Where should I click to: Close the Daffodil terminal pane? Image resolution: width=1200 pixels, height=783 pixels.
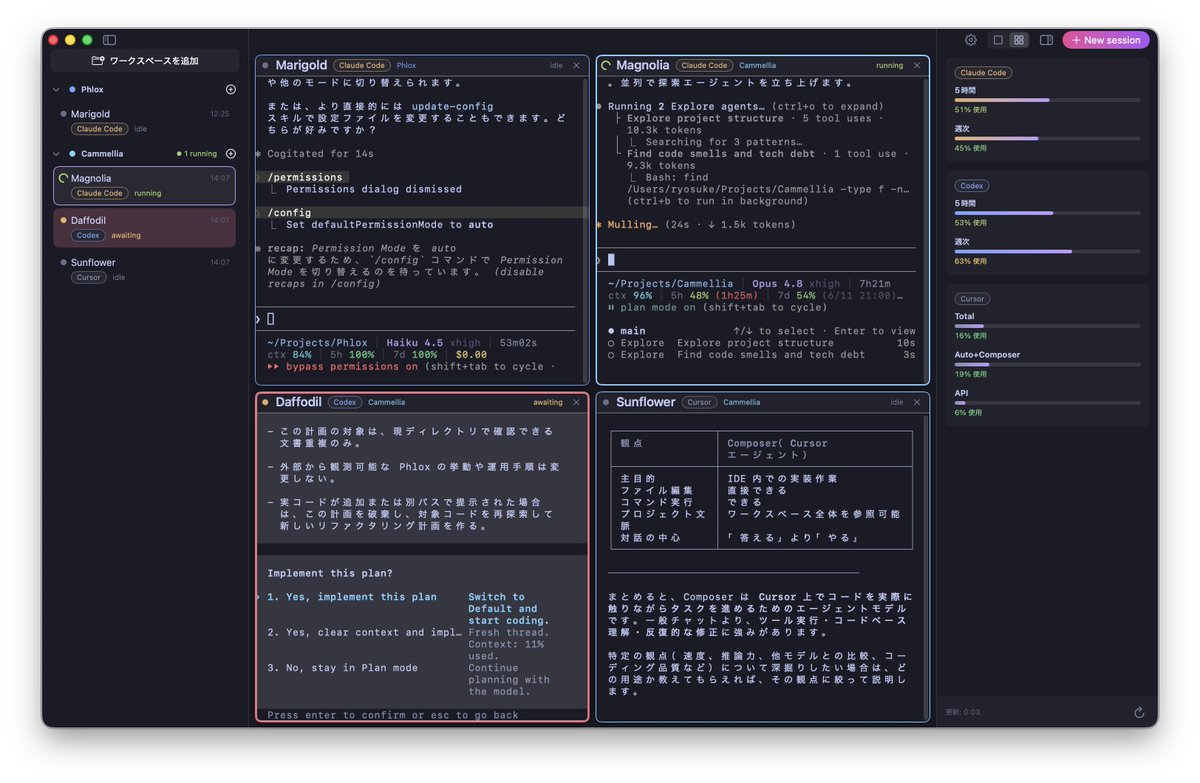[x=576, y=402]
